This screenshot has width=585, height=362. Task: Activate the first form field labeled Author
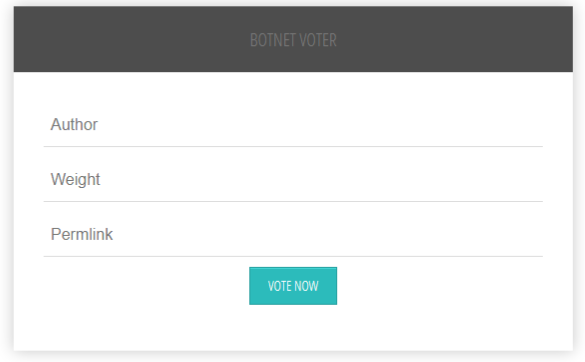click(293, 125)
